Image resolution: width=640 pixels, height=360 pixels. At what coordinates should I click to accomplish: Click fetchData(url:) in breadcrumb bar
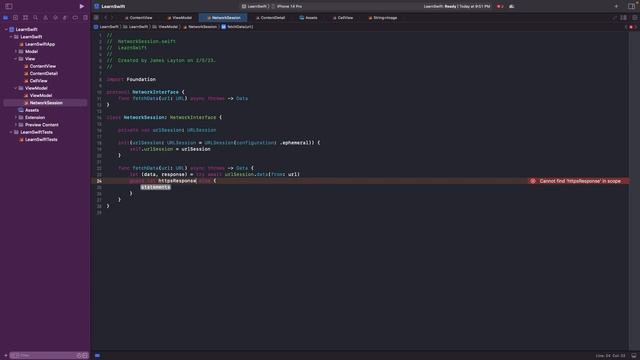237,27
